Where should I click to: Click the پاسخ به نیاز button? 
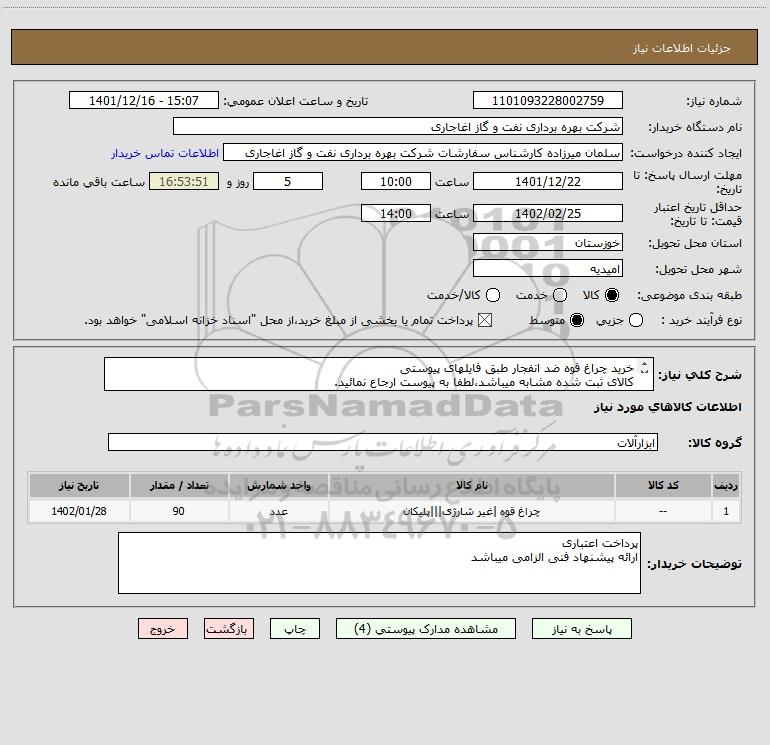(581, 629)
